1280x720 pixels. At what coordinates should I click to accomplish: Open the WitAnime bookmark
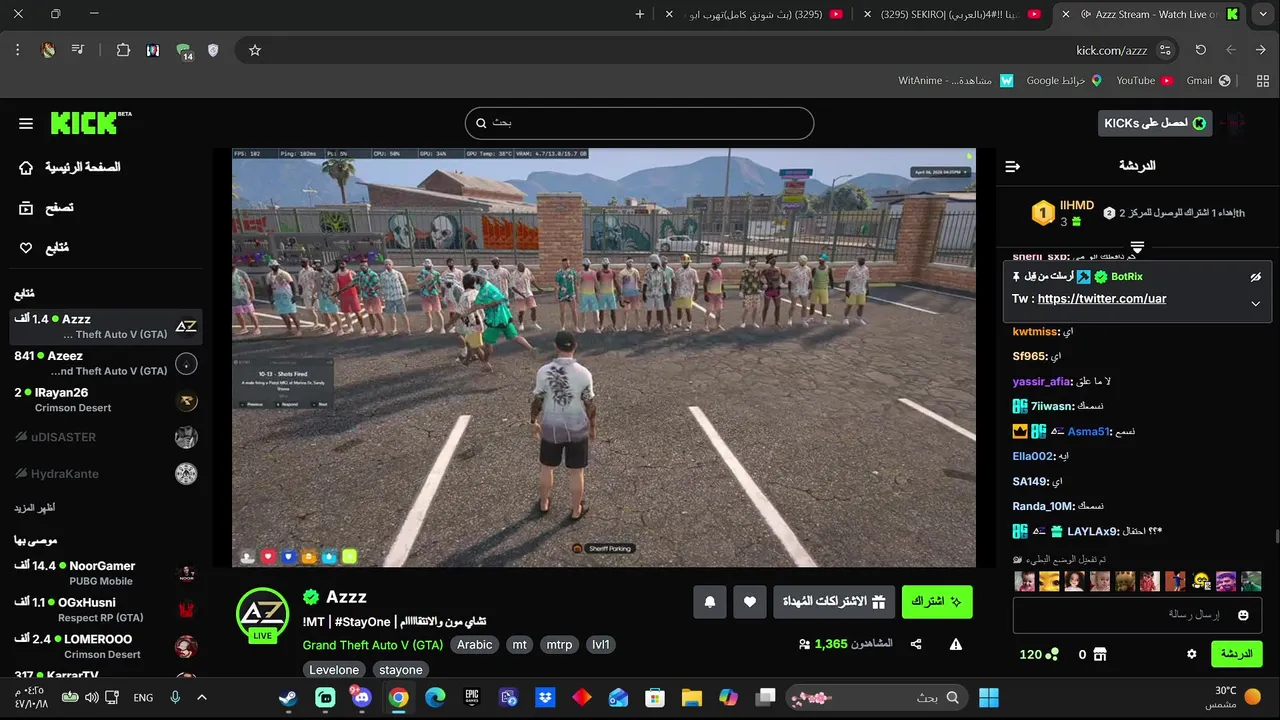955,80
